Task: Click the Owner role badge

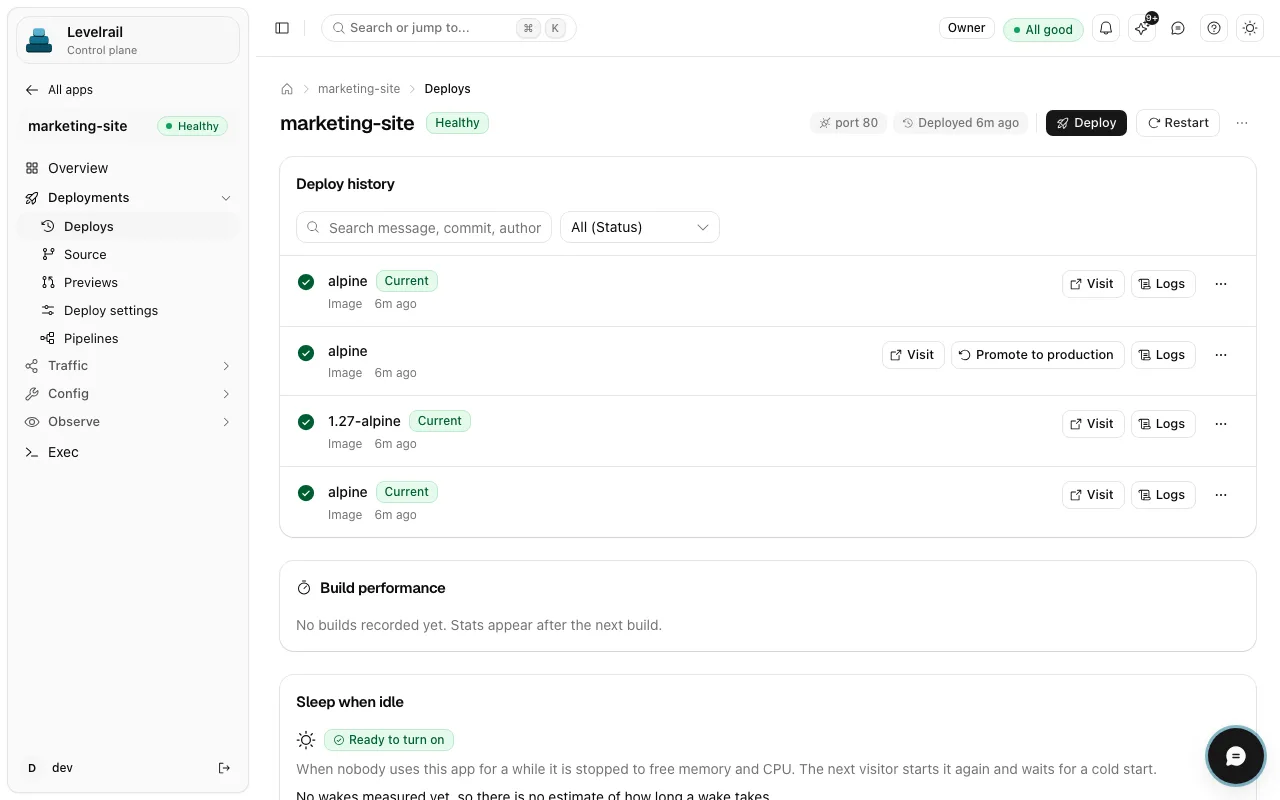Action: [967, 28]
